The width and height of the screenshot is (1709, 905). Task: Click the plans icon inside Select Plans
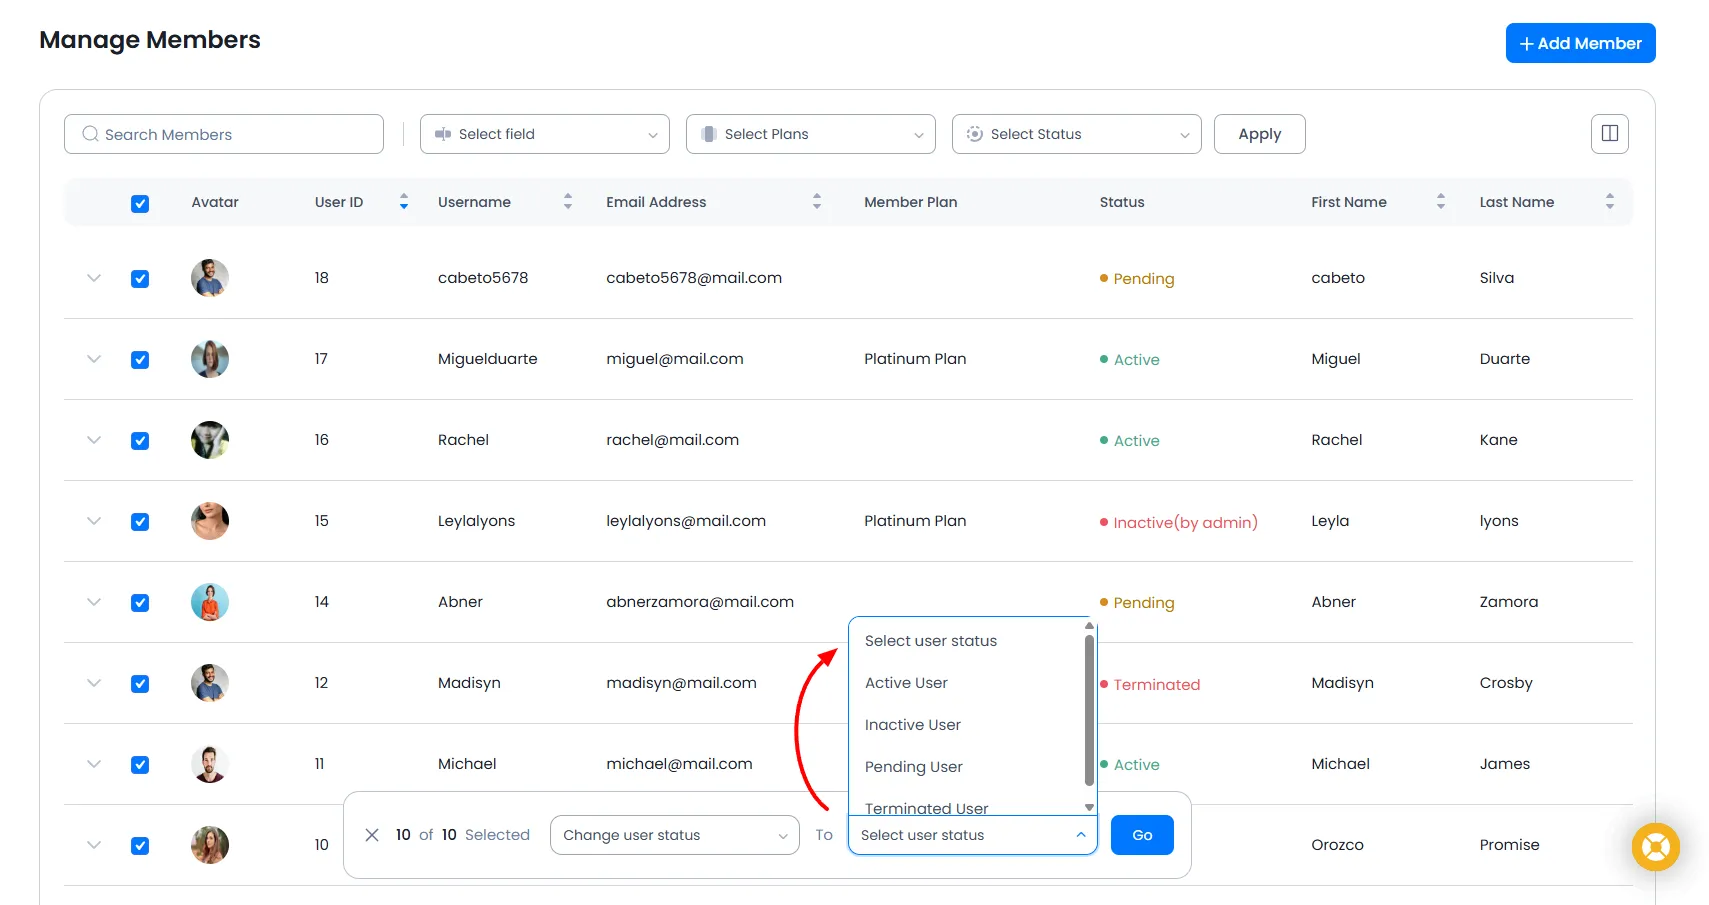[x=709, y=133]
